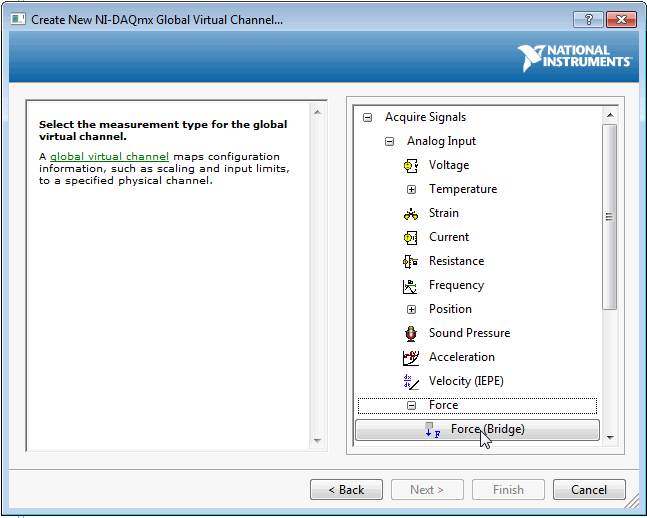Click the Resistance measurement icon
647x518 pixels.
410,261
